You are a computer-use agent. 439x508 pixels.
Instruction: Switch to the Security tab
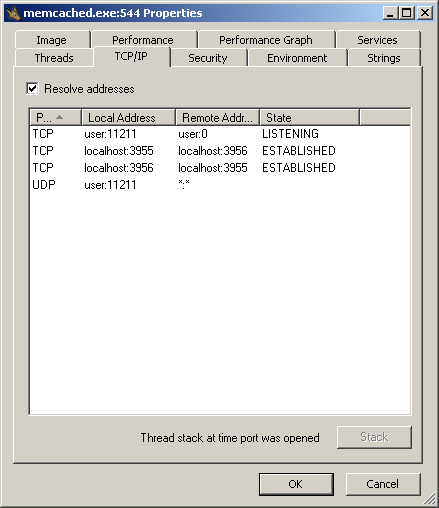208,58
